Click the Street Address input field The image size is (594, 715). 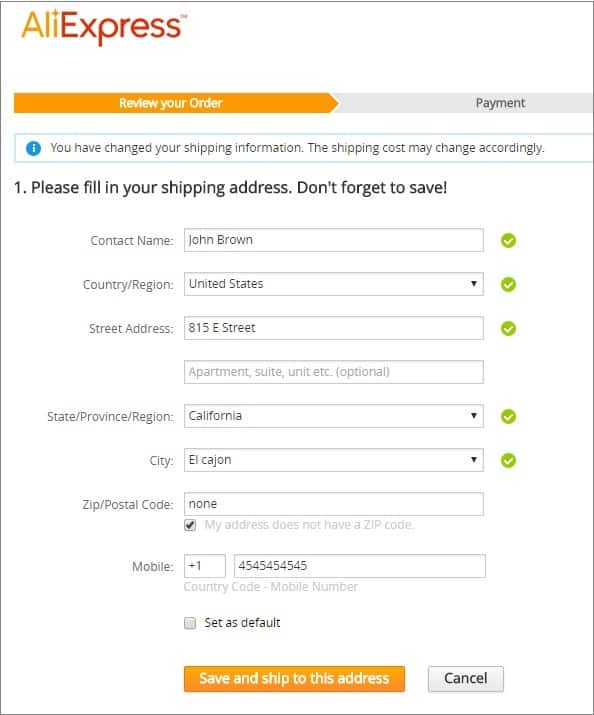(334, 328)
